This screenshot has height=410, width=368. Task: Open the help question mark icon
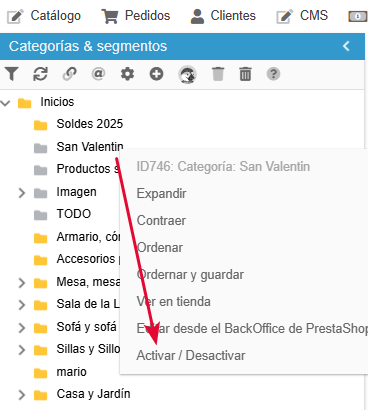(x=273, y=74)
